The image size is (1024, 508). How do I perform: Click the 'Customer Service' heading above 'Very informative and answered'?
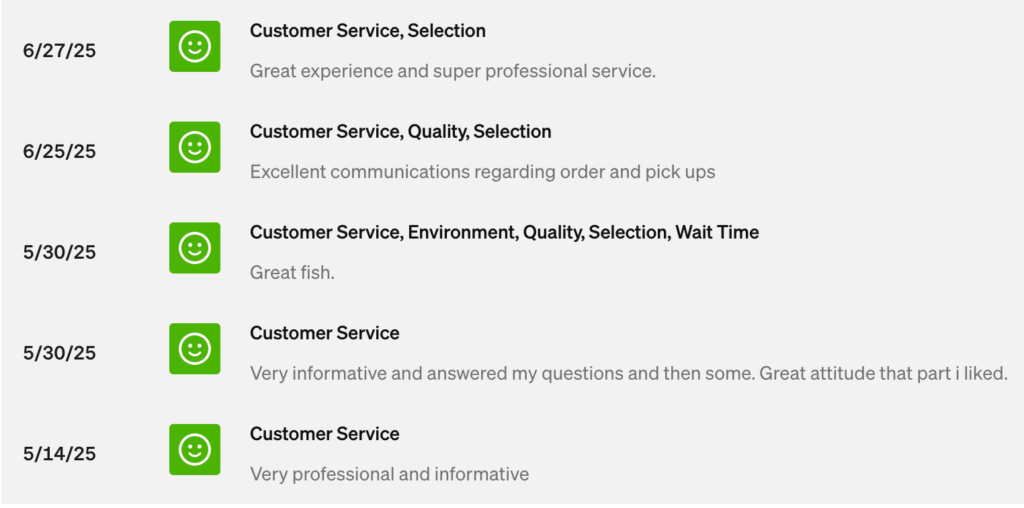tap(324, 333)
